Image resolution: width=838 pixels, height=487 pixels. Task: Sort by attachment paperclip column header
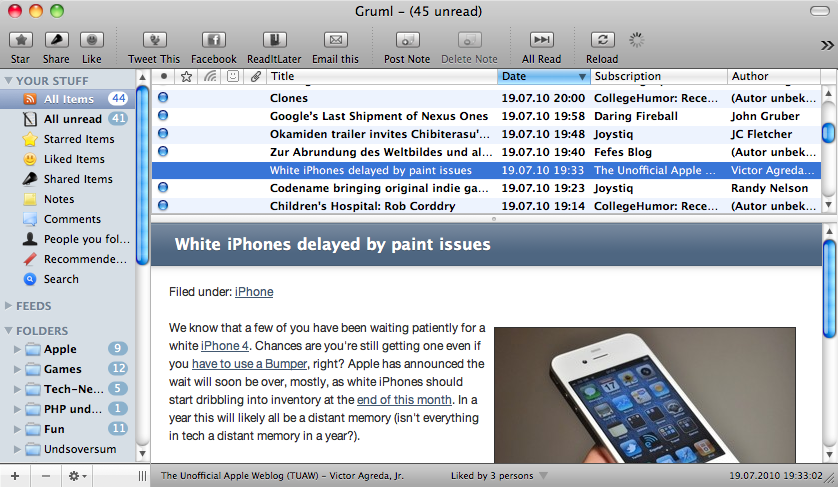point(256,76)
